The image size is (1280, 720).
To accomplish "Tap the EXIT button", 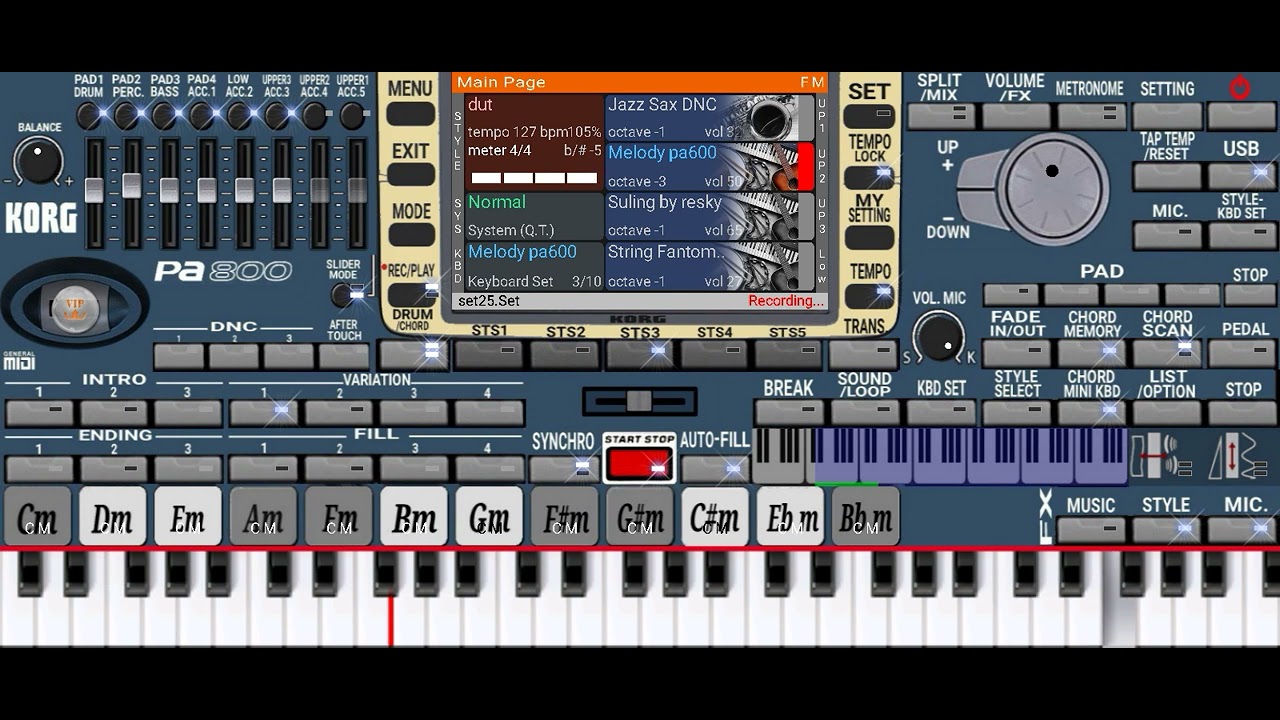I will (410, 175).
